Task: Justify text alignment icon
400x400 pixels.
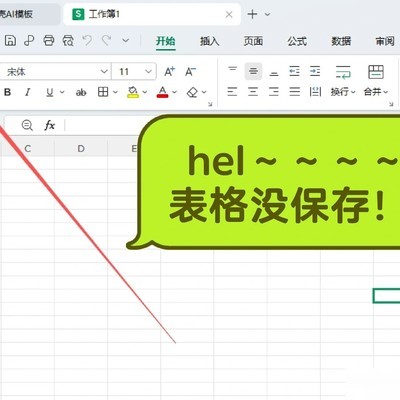Action: (295, 92)
